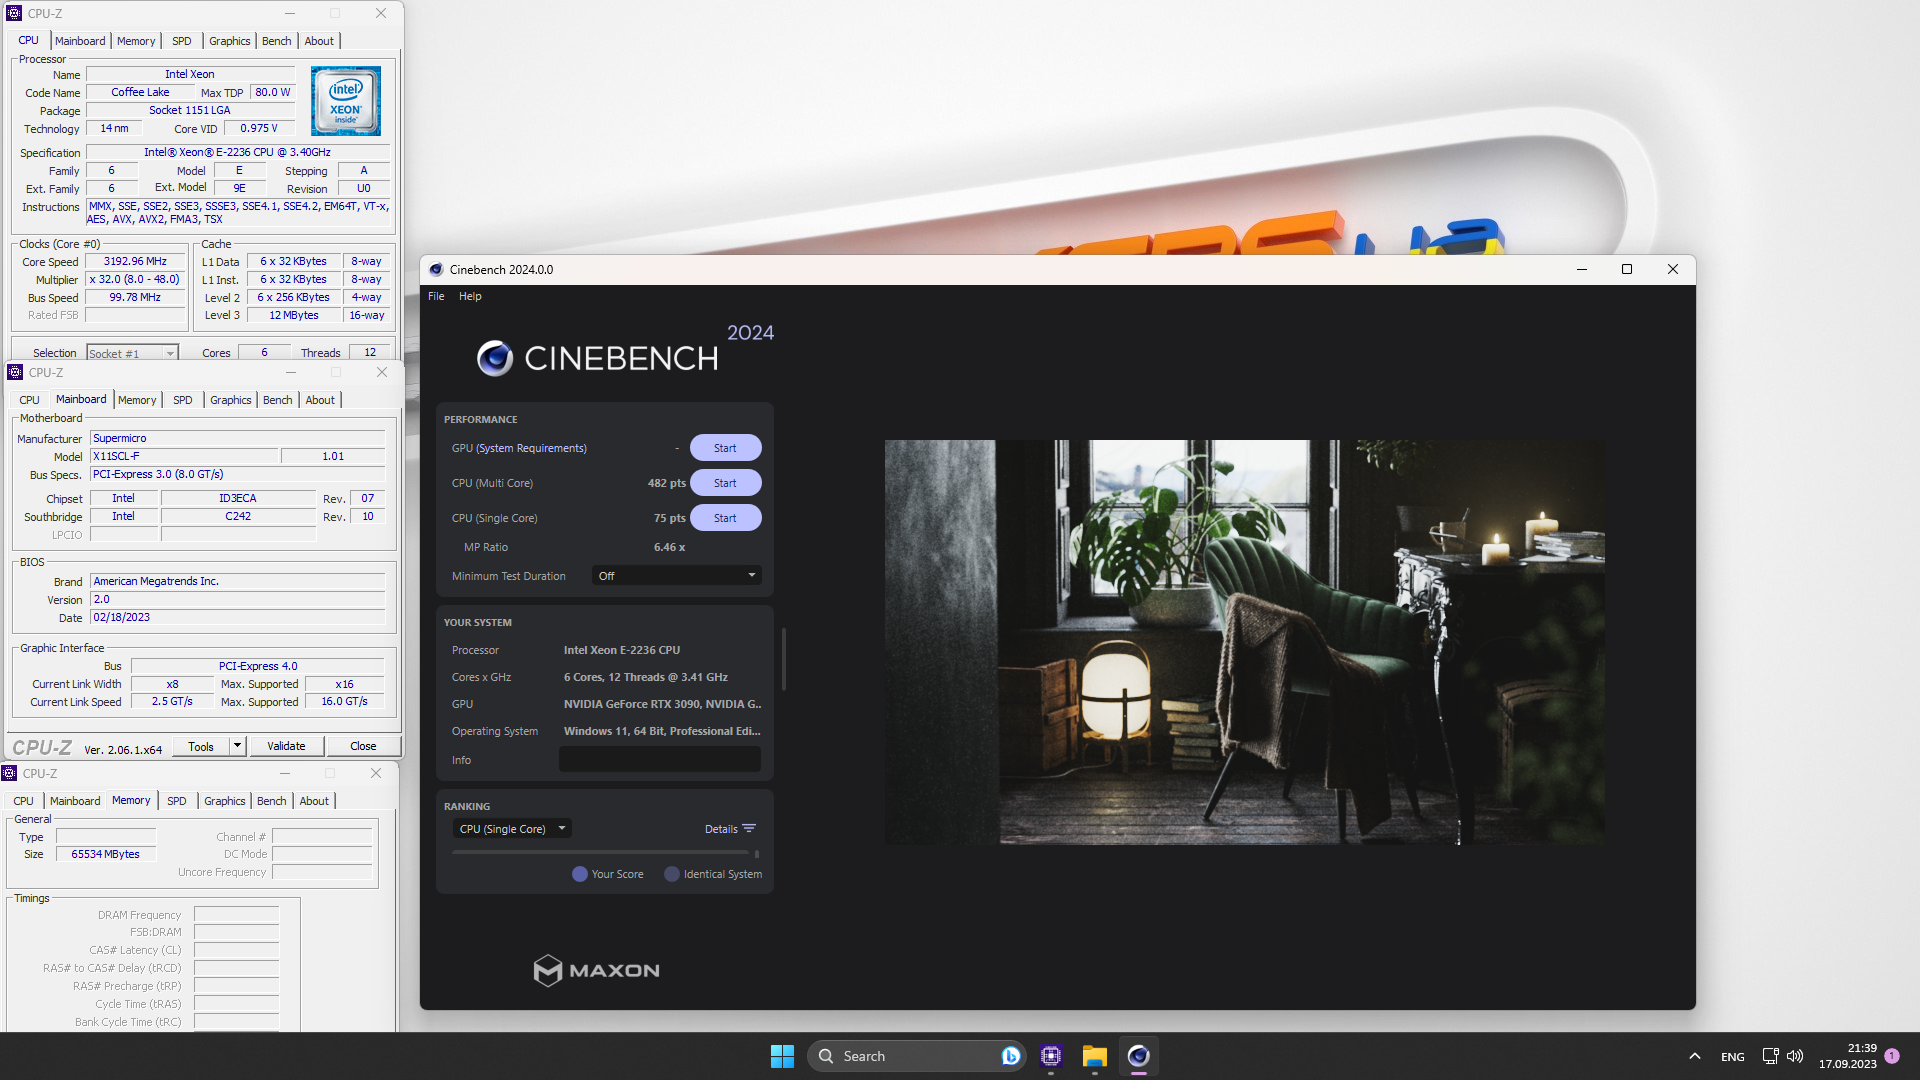Switch to Memory tab in top CPU-Z window
Screen dimensions: 1920x1080
[x=136, y=41]
